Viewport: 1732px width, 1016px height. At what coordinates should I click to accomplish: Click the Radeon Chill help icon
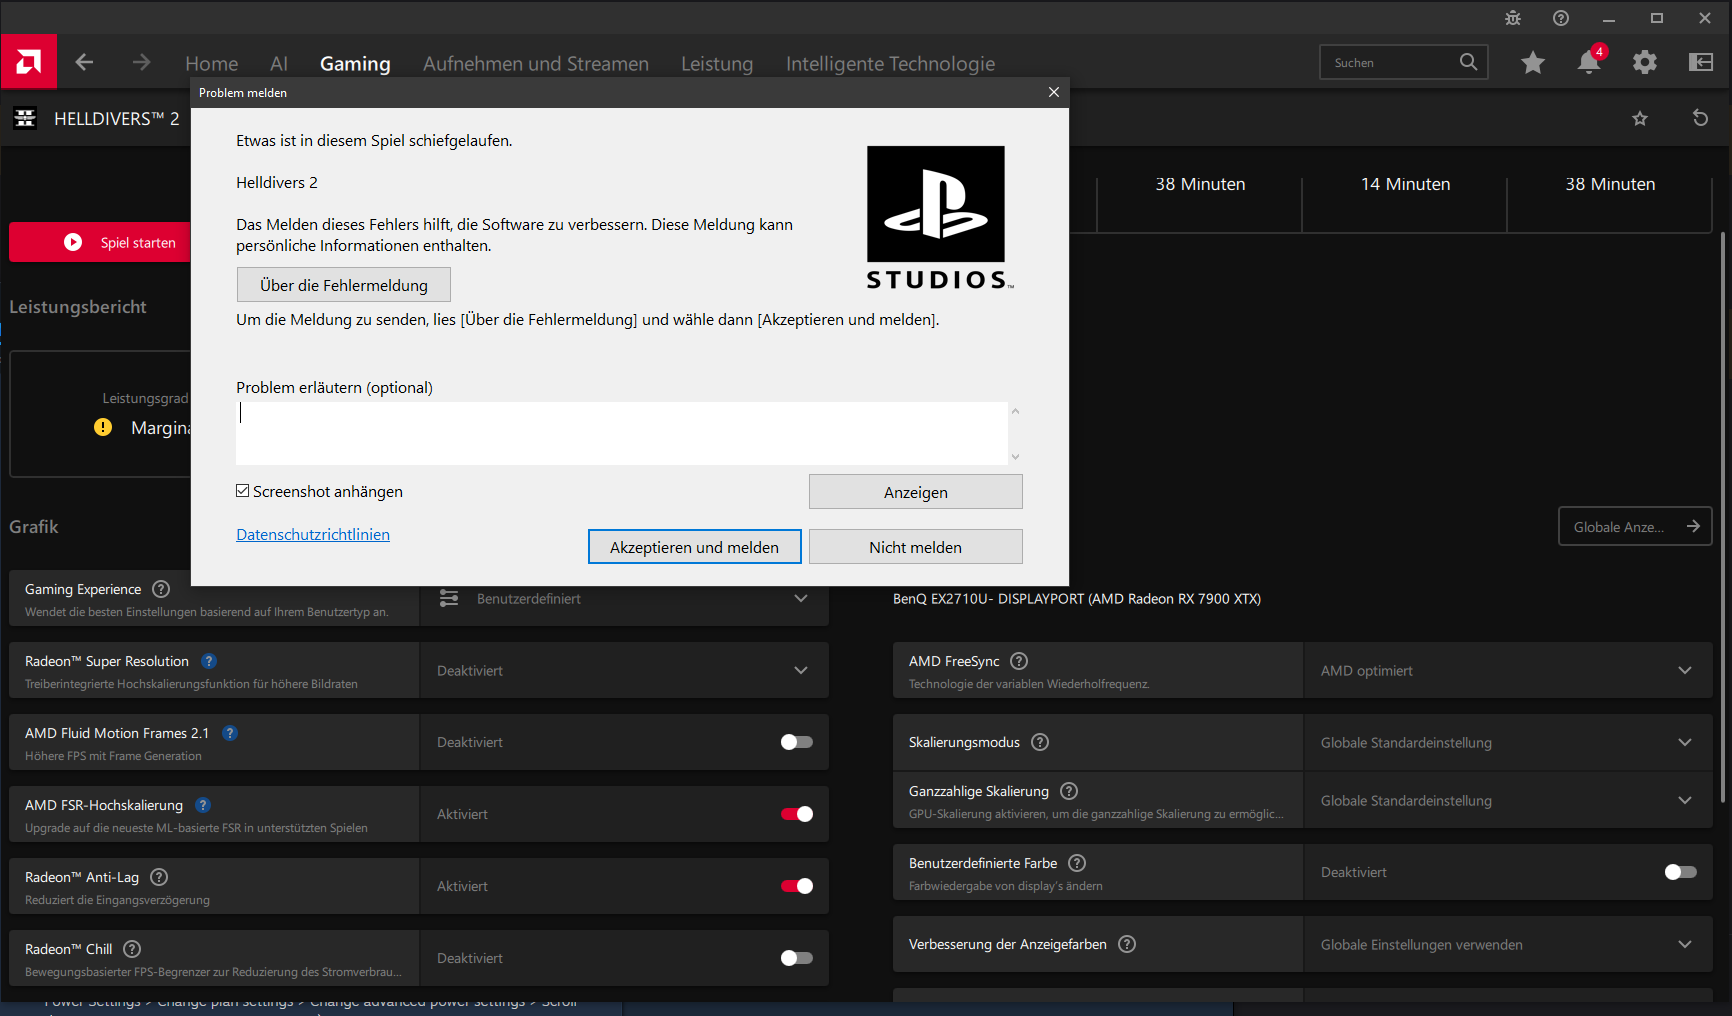pos(132,949)
